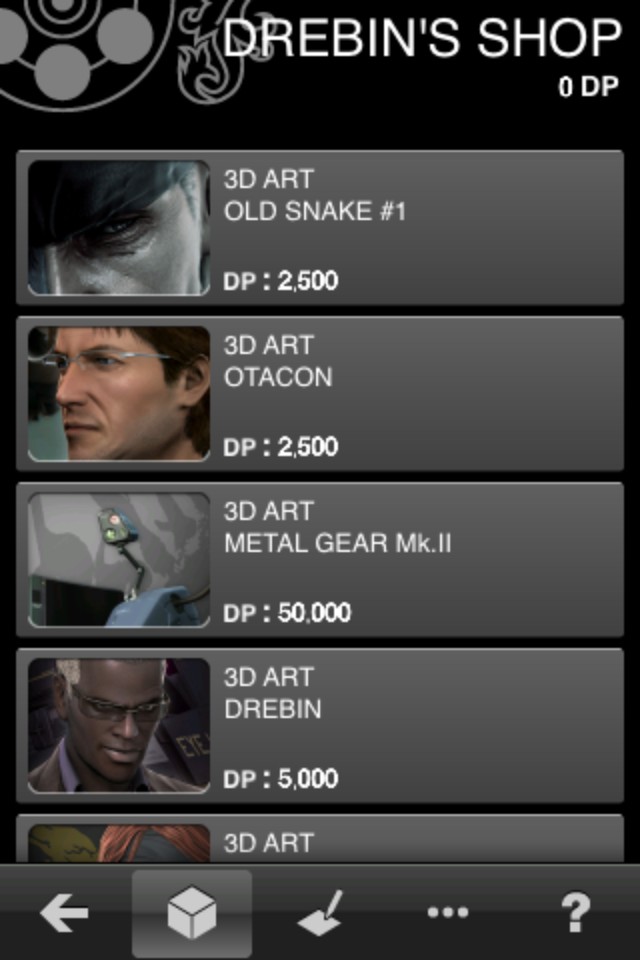Select the paintbrush tab icon
The width and height of the screenshot is (640, 960).
coord(320,912)
